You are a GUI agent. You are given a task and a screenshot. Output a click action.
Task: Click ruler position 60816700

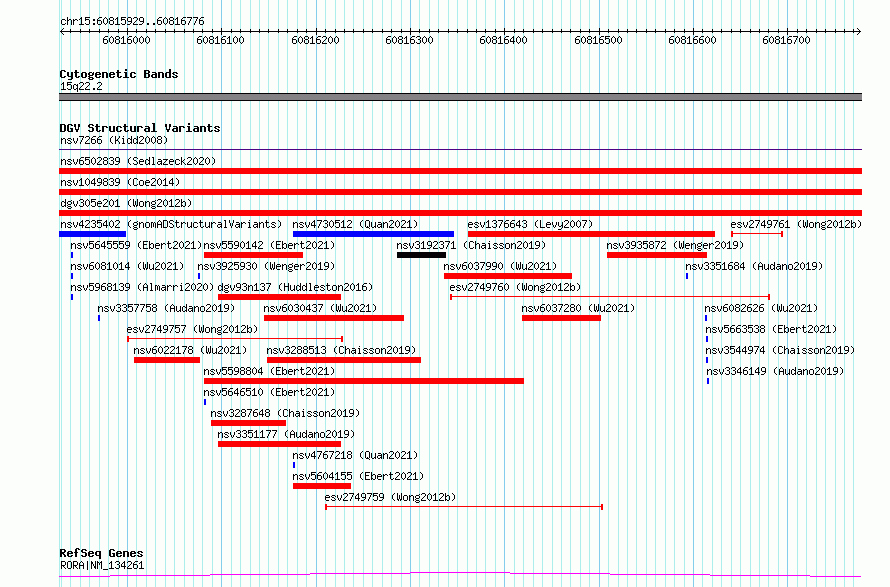[x=786, y=40]
